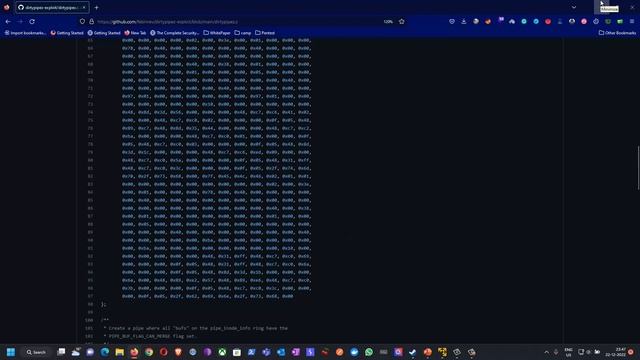Select the dirtypipe-exploit GitHub tab
The height and width of the screenshot is (360, 640).
pyautogui.click(x=52, y=7)
